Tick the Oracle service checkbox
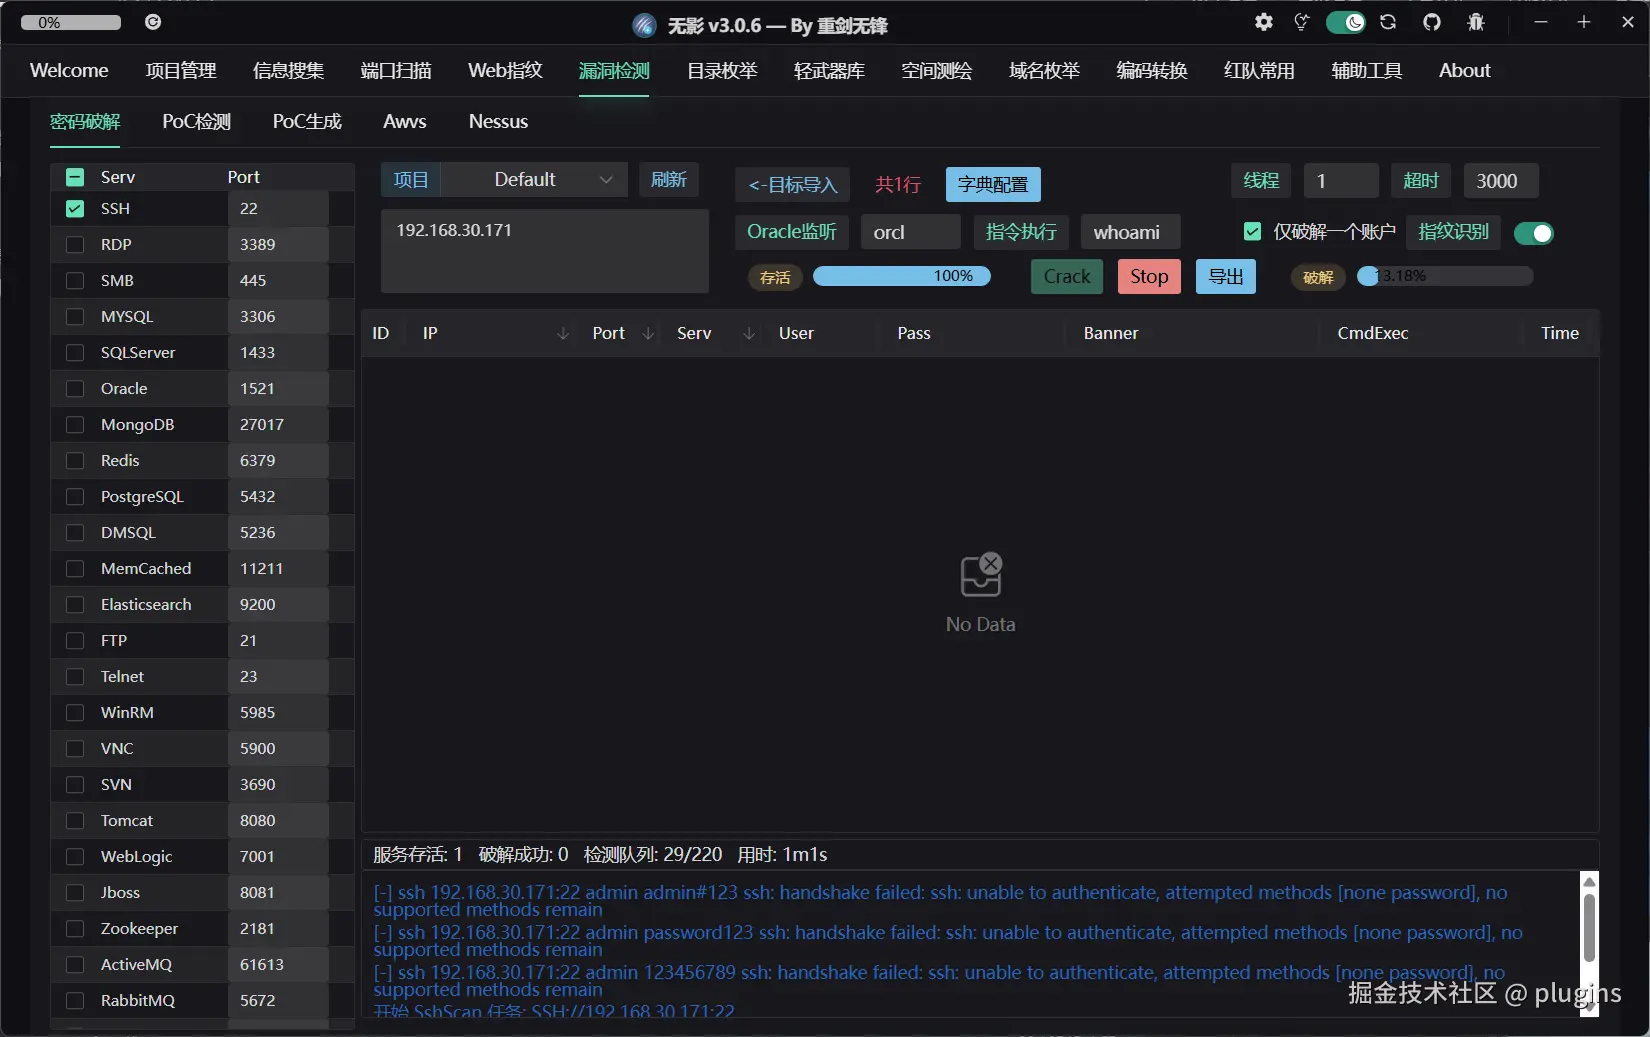Image resolution: width=1650 pixels, height=1037 pixels. tap(75, 388)
